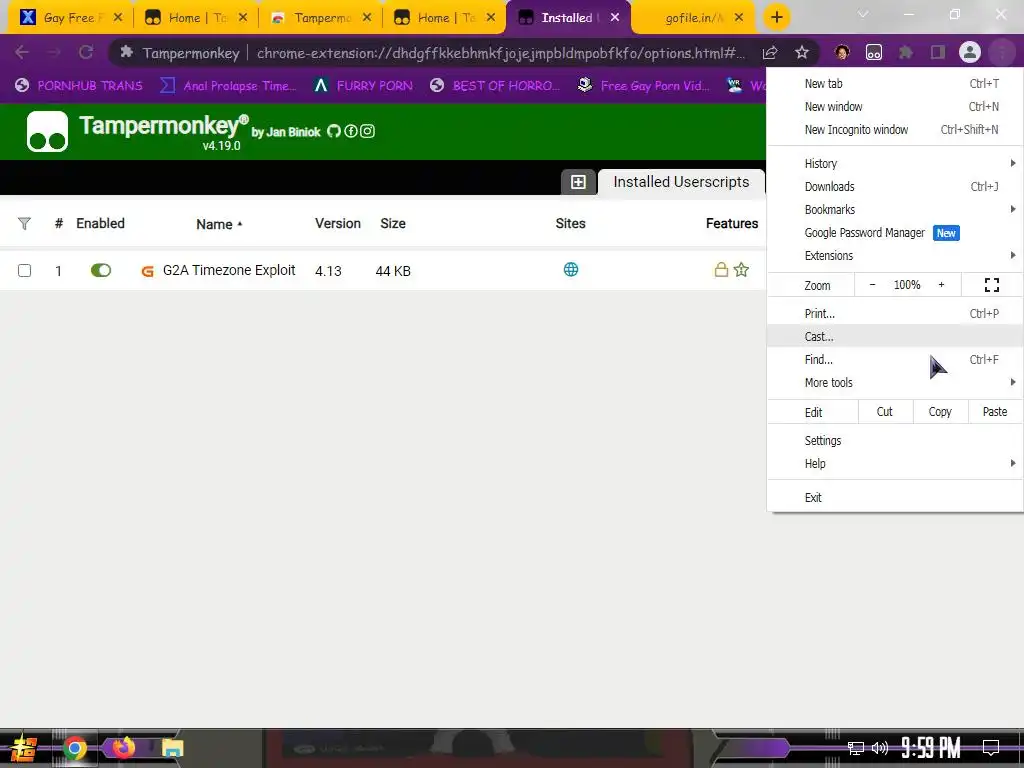Open Firefox from the taskbar
This screenshot has width=1024, height=768.
click(x=123, y=748)
